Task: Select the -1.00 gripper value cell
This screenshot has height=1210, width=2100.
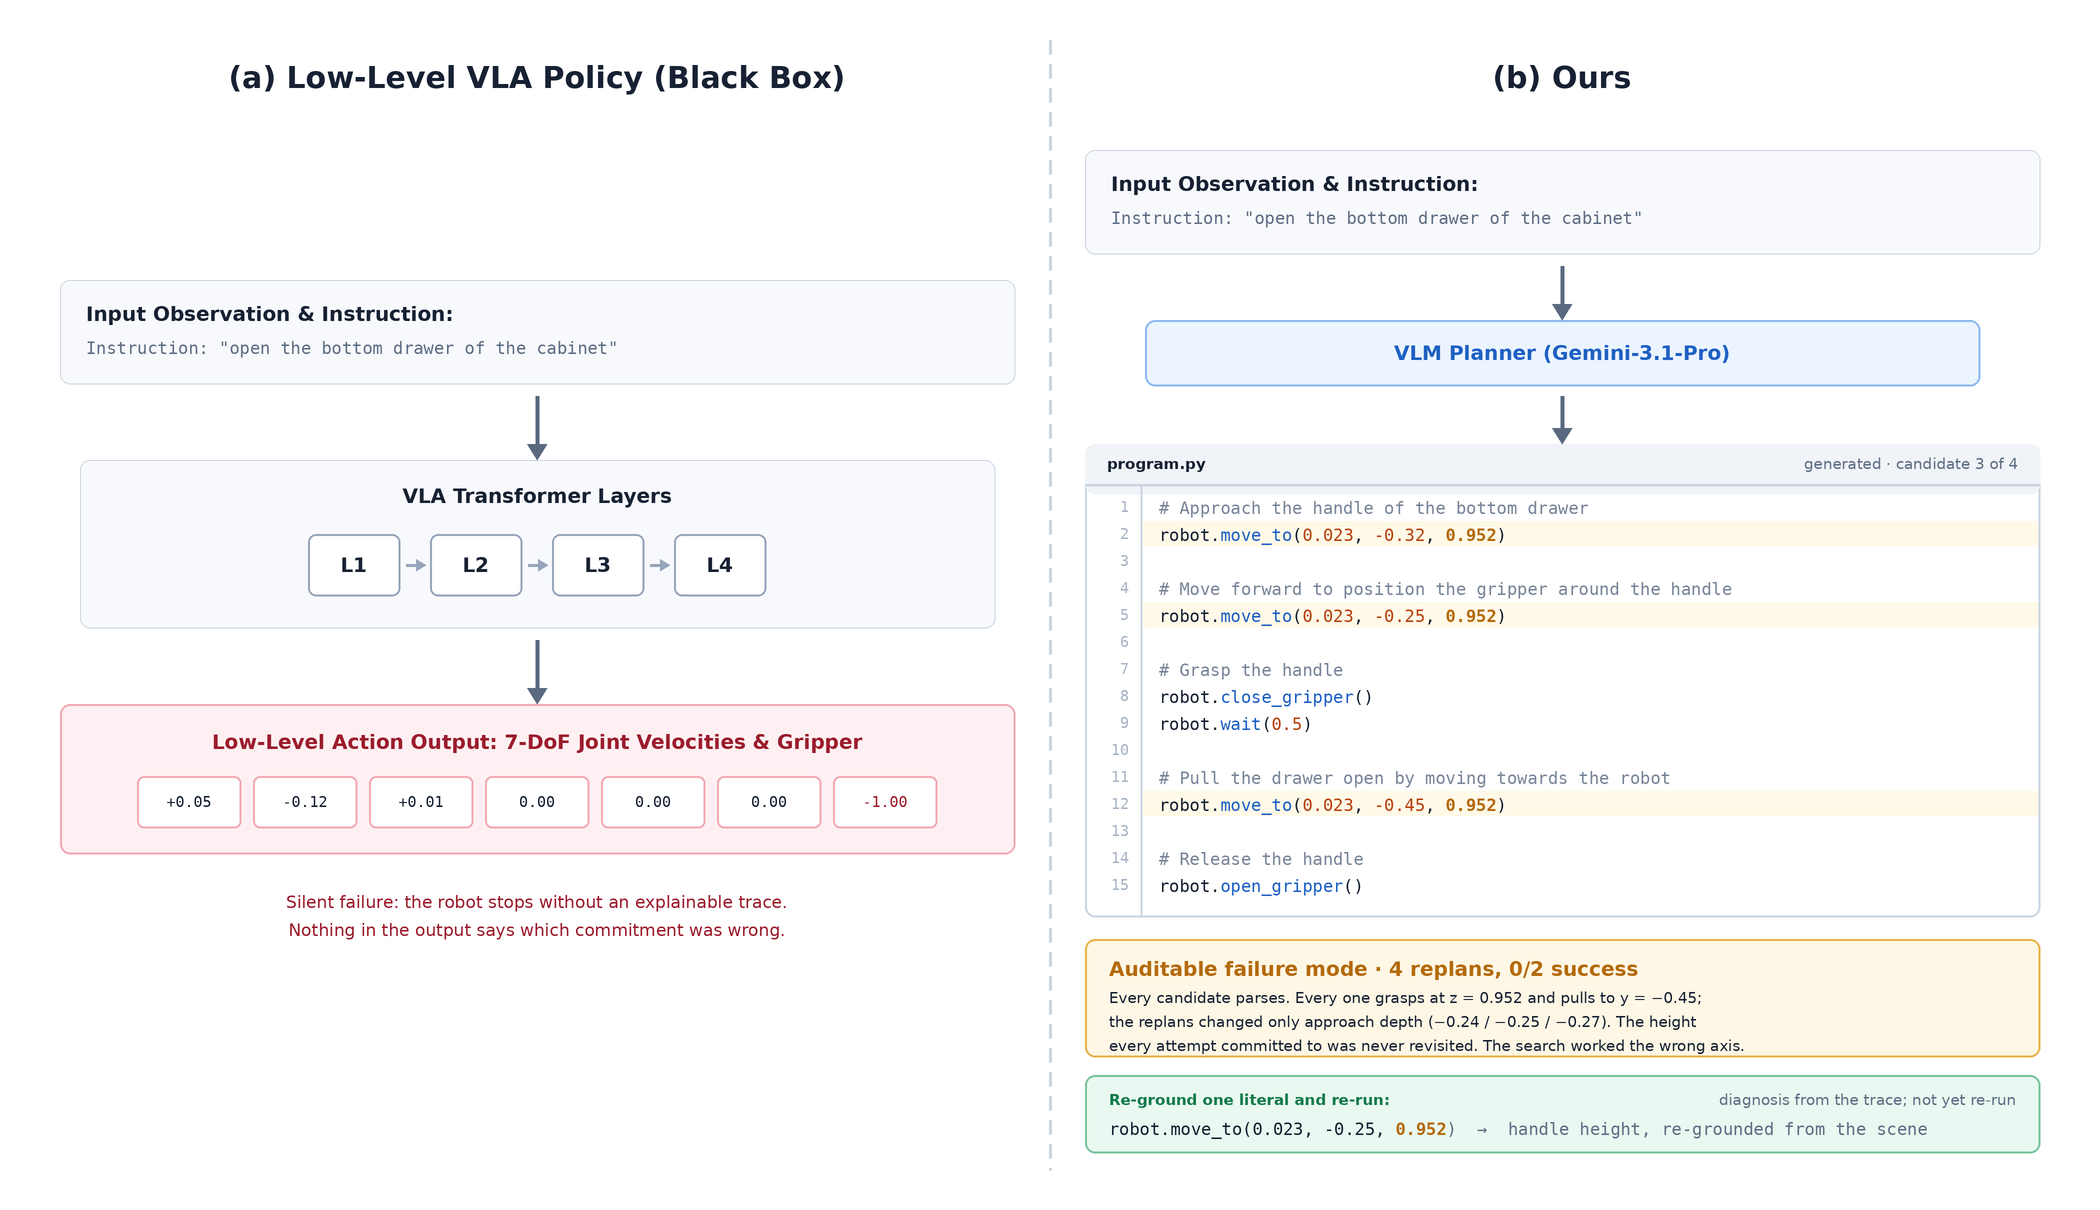Action: point(885,802)
